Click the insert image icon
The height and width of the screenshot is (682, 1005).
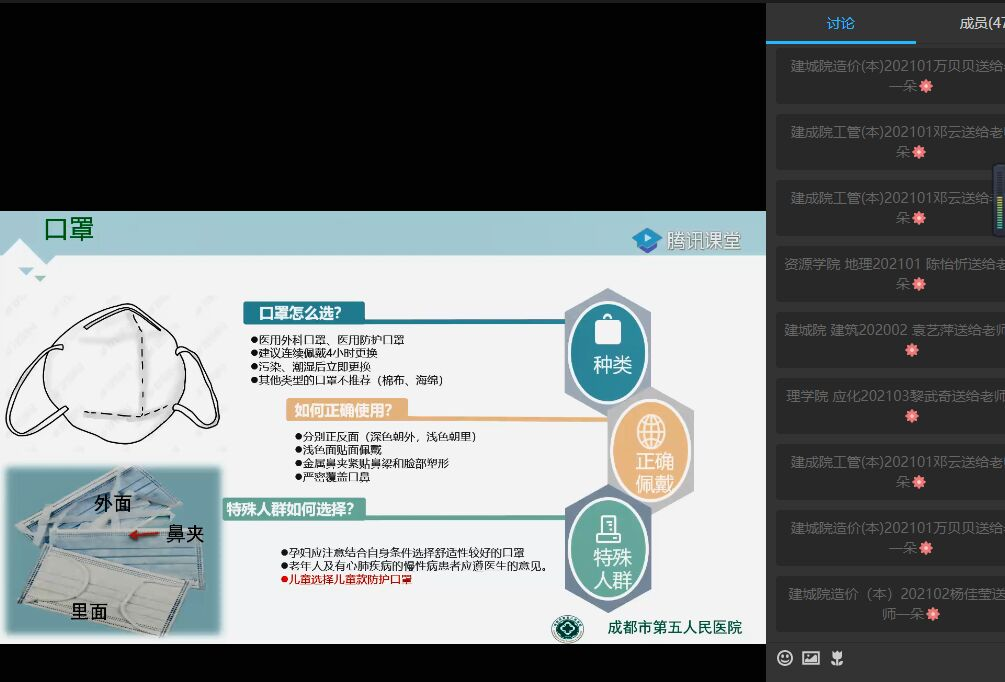(x=811, y=658)
